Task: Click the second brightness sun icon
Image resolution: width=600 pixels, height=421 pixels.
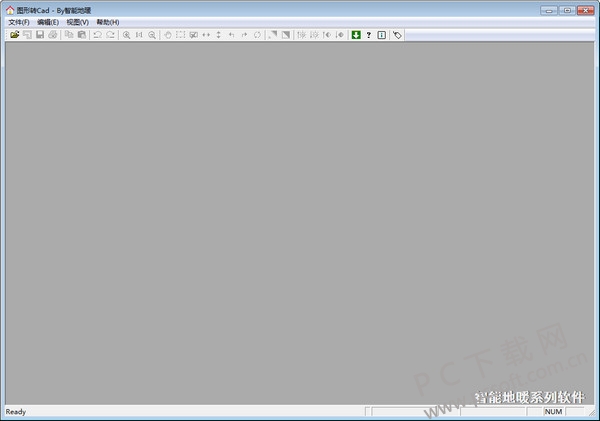Action: coord(314,35)
